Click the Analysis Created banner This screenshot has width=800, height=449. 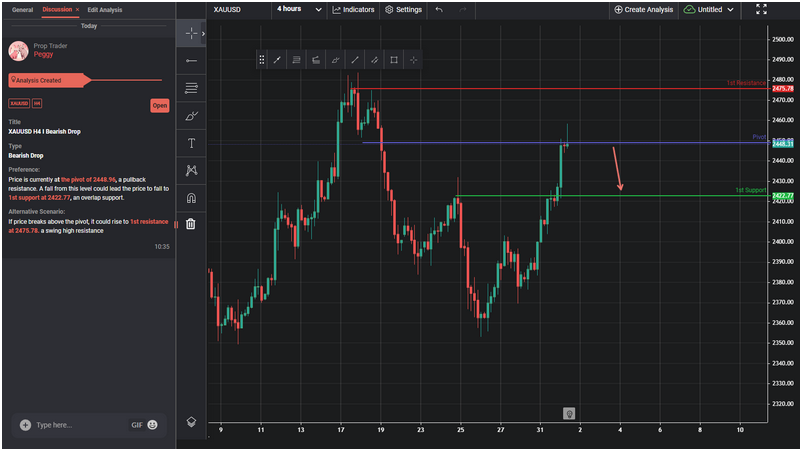[x=49, y=80]
